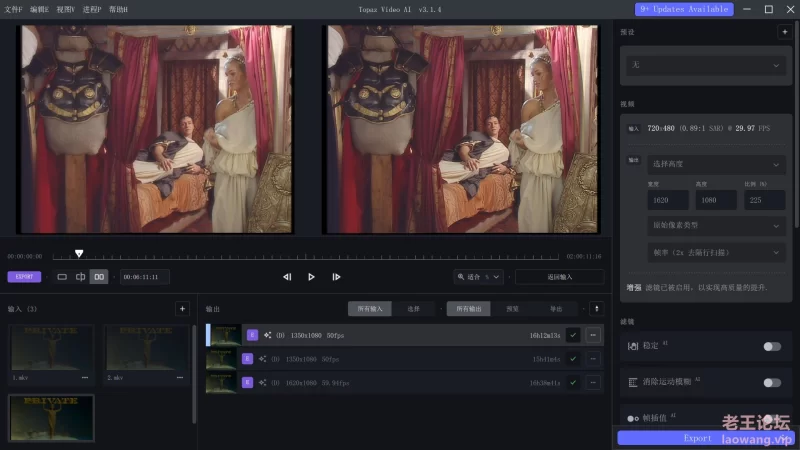This screenshot has height=450, width=800.
Task: Step forward one frame
Action: pos(336,277)
